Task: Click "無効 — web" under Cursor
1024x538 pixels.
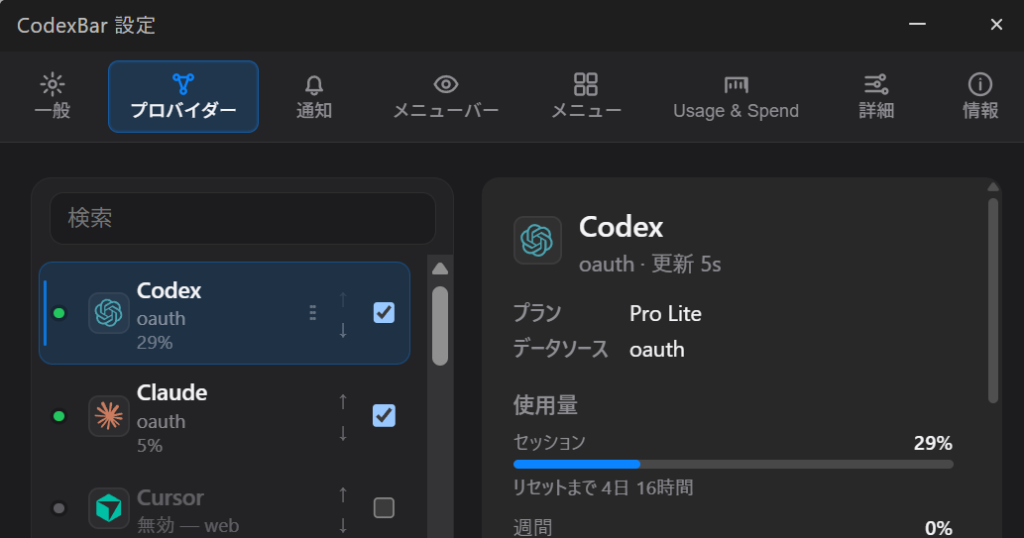Action: 188,526
